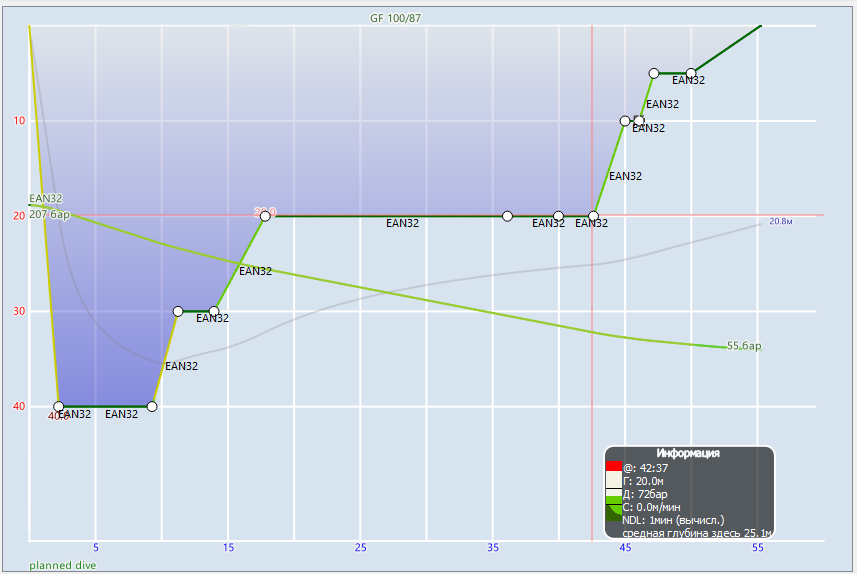Click waypoint where ascent first reaches 20m

(265, 216)
